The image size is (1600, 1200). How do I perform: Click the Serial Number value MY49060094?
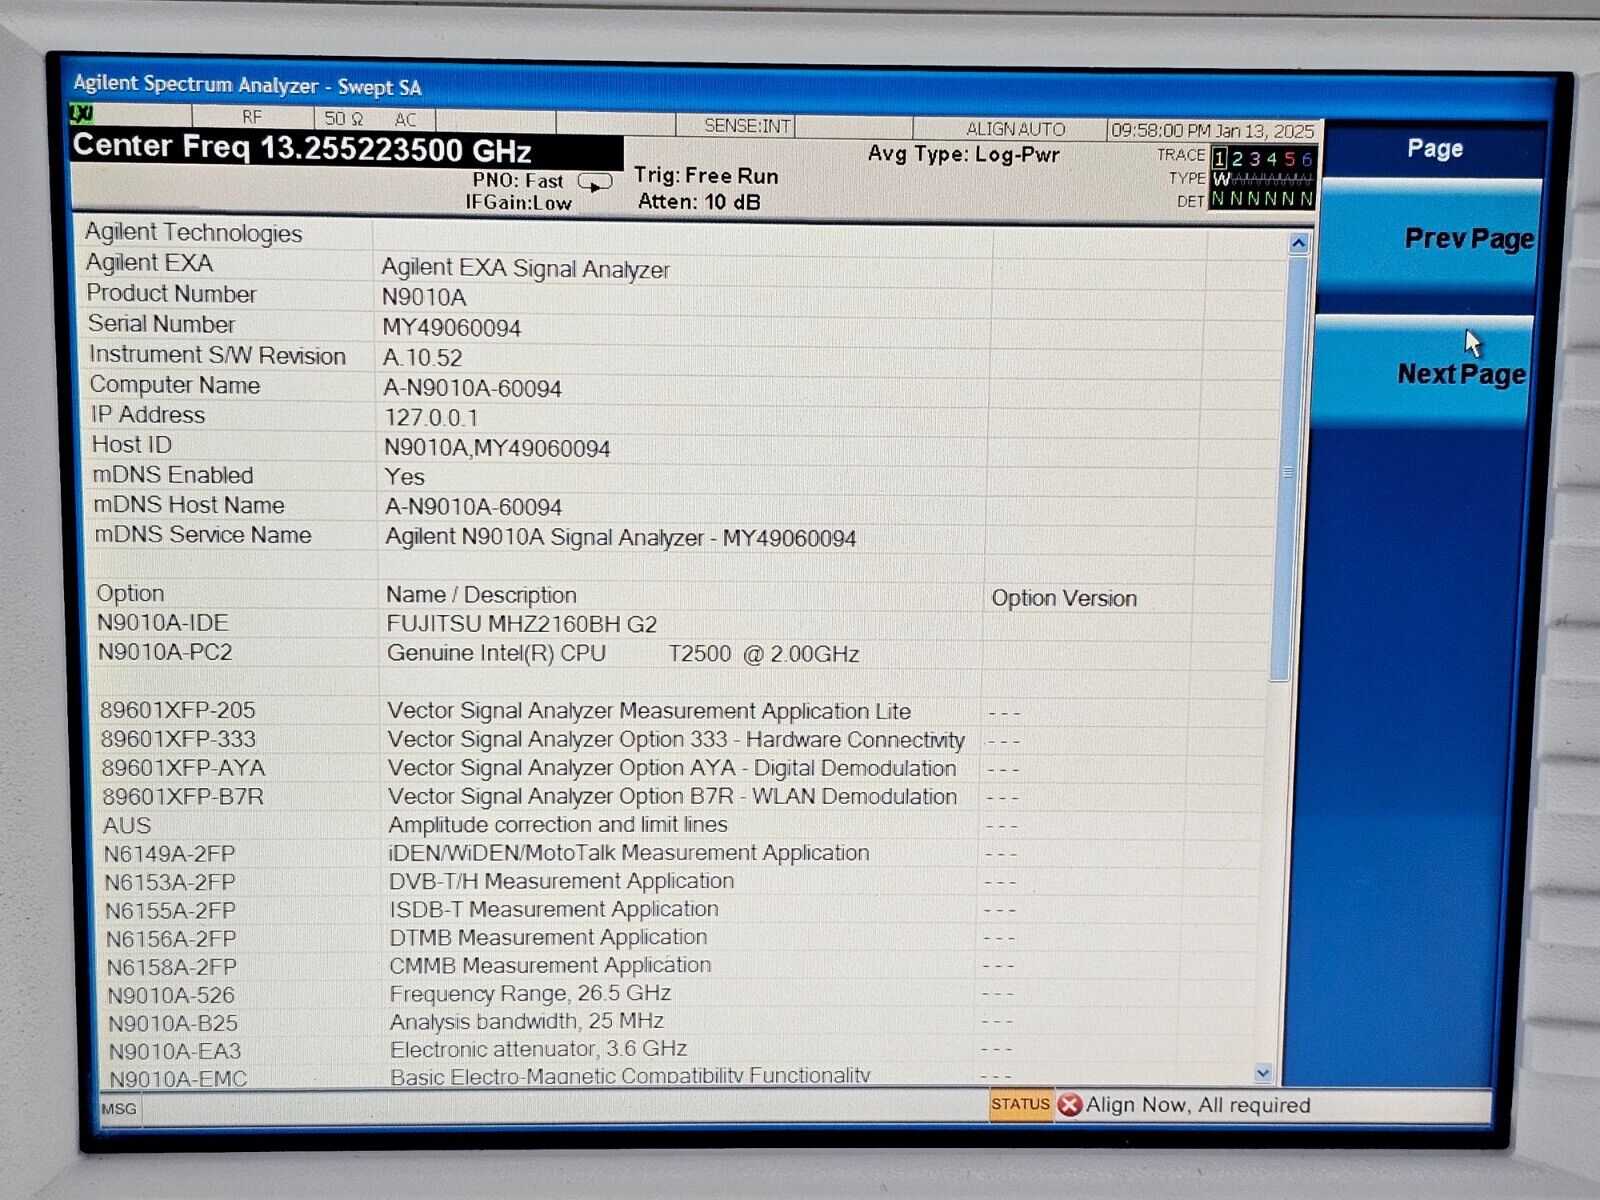point(451,328)
